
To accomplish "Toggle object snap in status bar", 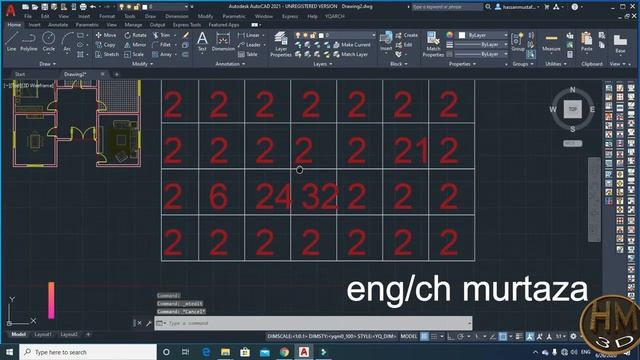I will click(503, 336).
